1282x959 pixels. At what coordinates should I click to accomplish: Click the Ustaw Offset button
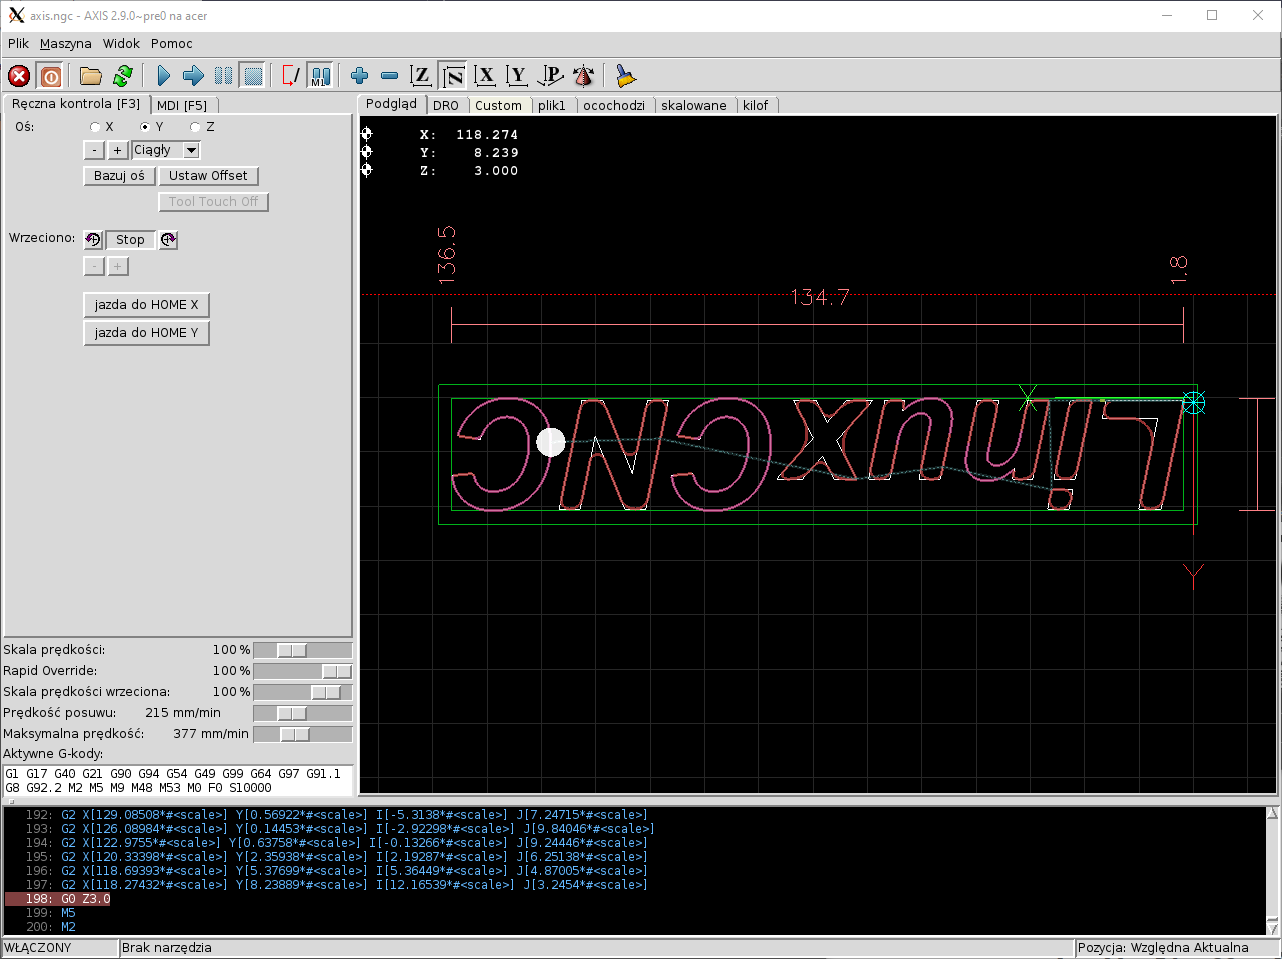[x=208, y=176]
